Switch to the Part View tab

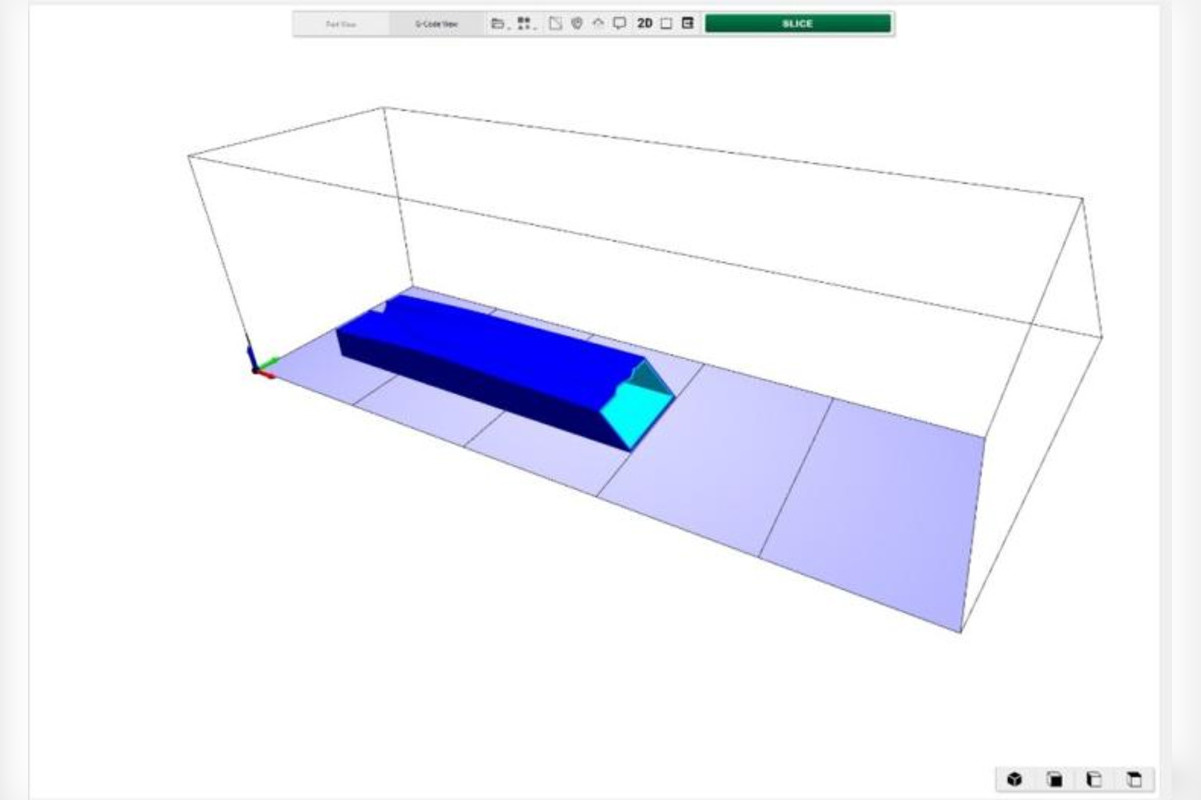click(x=343, y=21)
